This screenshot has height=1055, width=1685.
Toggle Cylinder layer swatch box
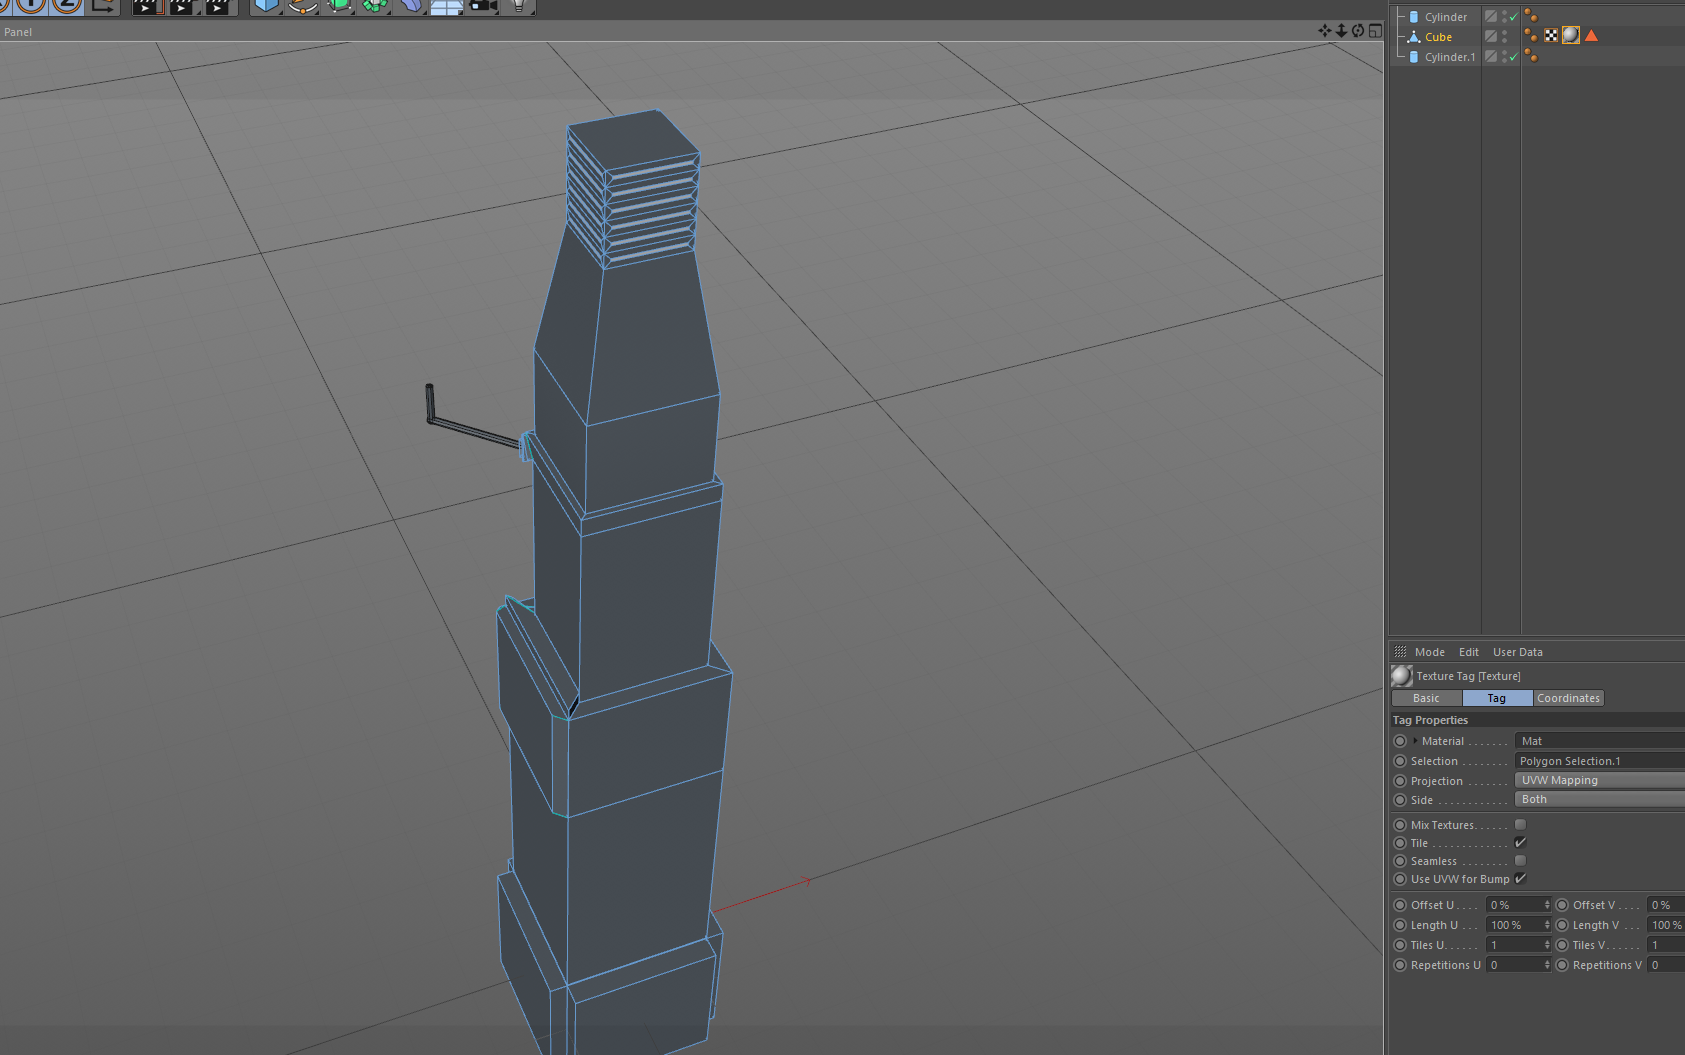tap(1491, 17)
